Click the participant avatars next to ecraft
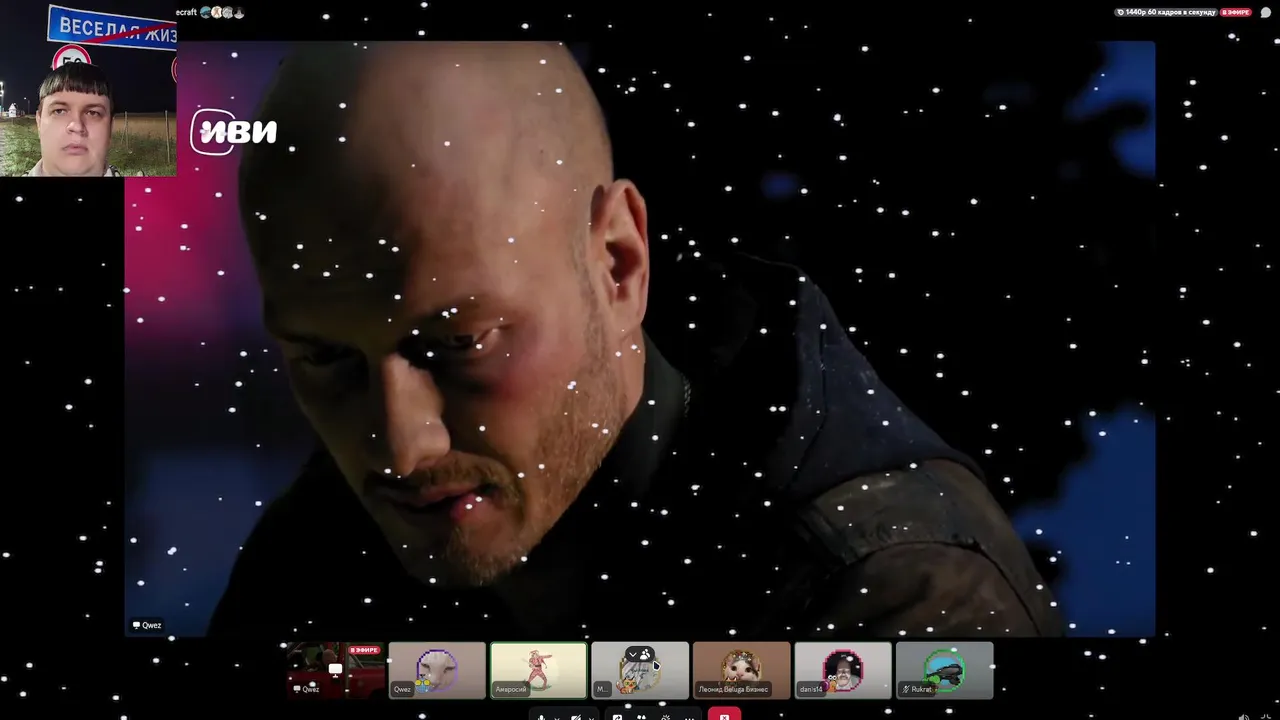 click(222, 12)
